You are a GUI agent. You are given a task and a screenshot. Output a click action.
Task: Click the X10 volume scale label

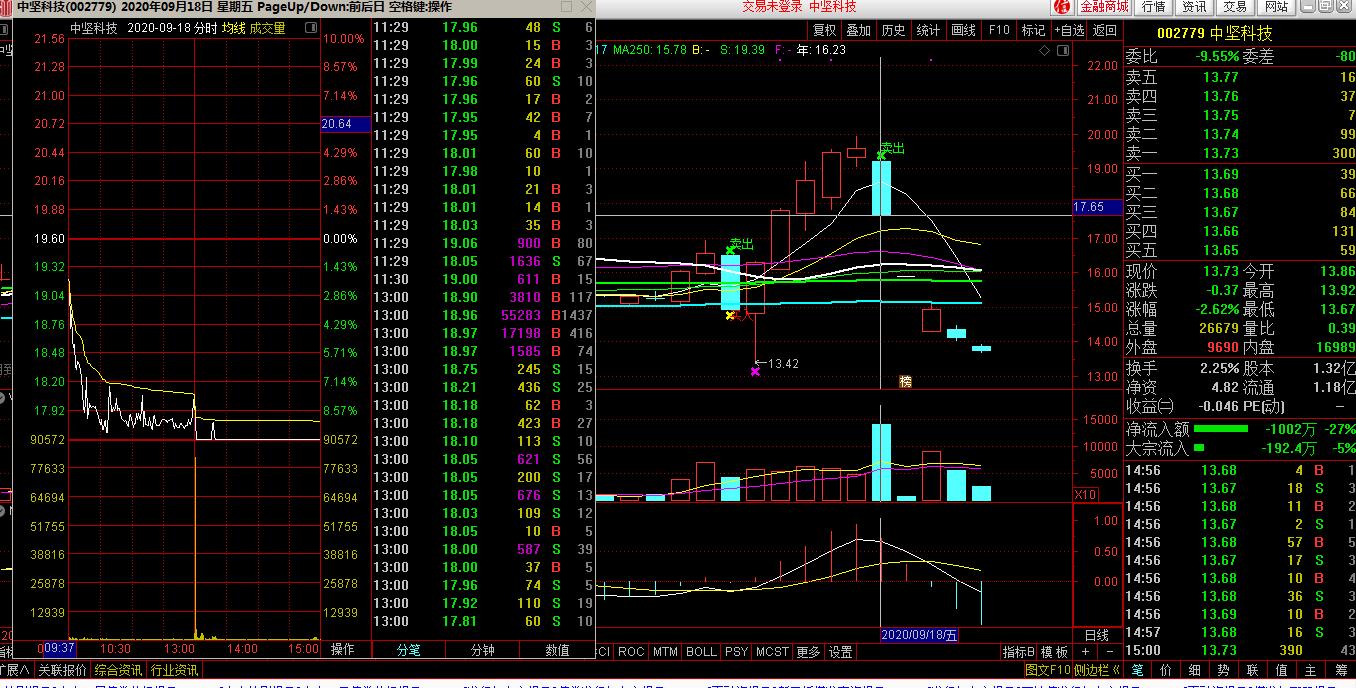pos(1085,494)
